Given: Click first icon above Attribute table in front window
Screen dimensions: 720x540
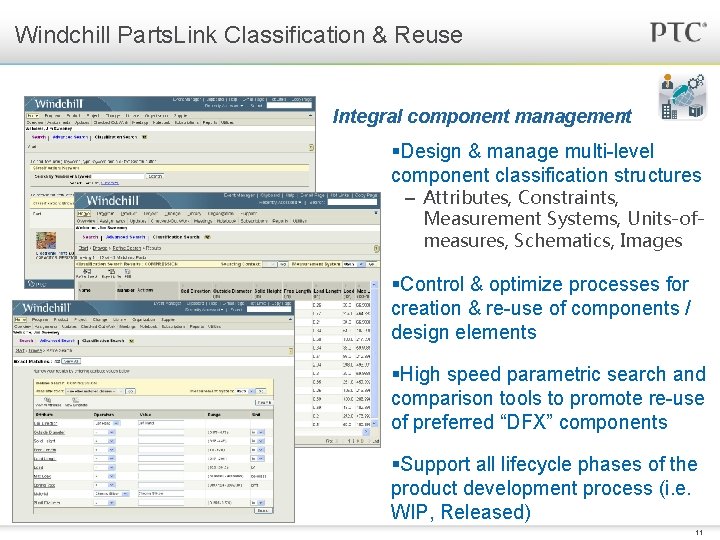Looking at the screenshot, I should click(x=47, y=400).
